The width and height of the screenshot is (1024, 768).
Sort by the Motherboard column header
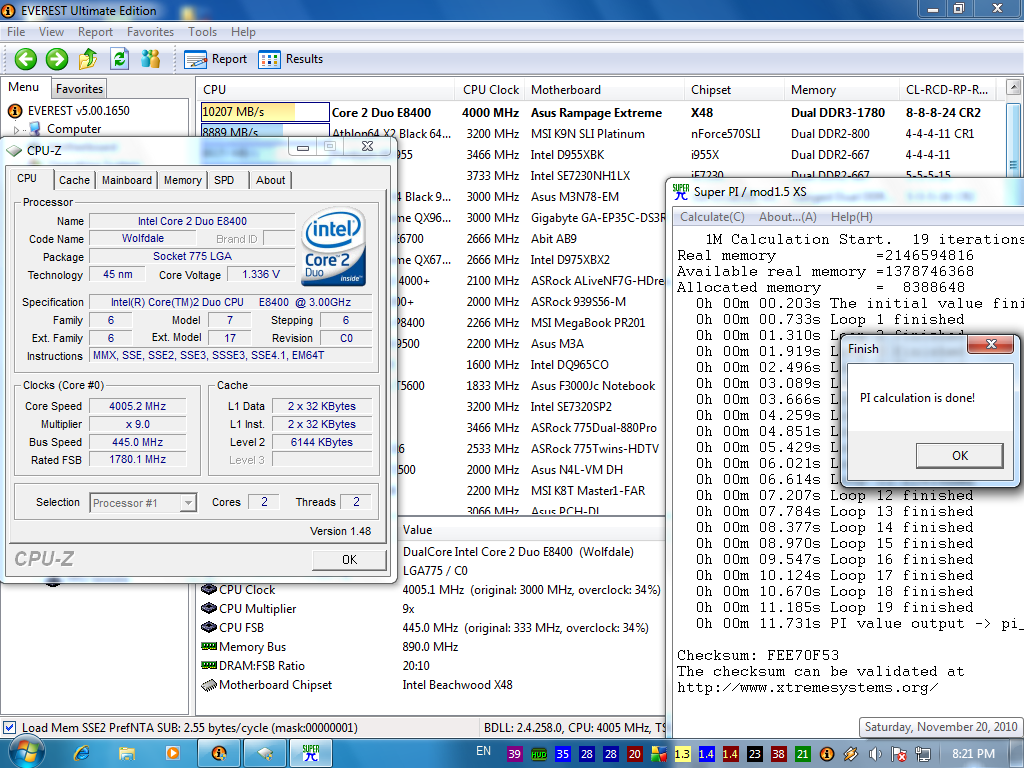tap(605, 90)
